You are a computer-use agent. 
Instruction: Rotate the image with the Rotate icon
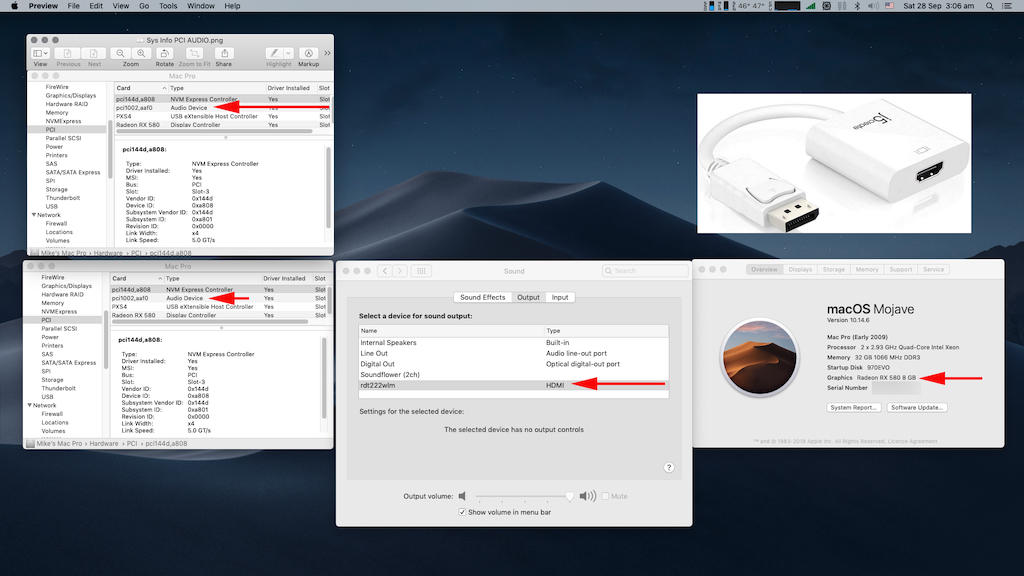pyautogui.click(x=165, y=54)
